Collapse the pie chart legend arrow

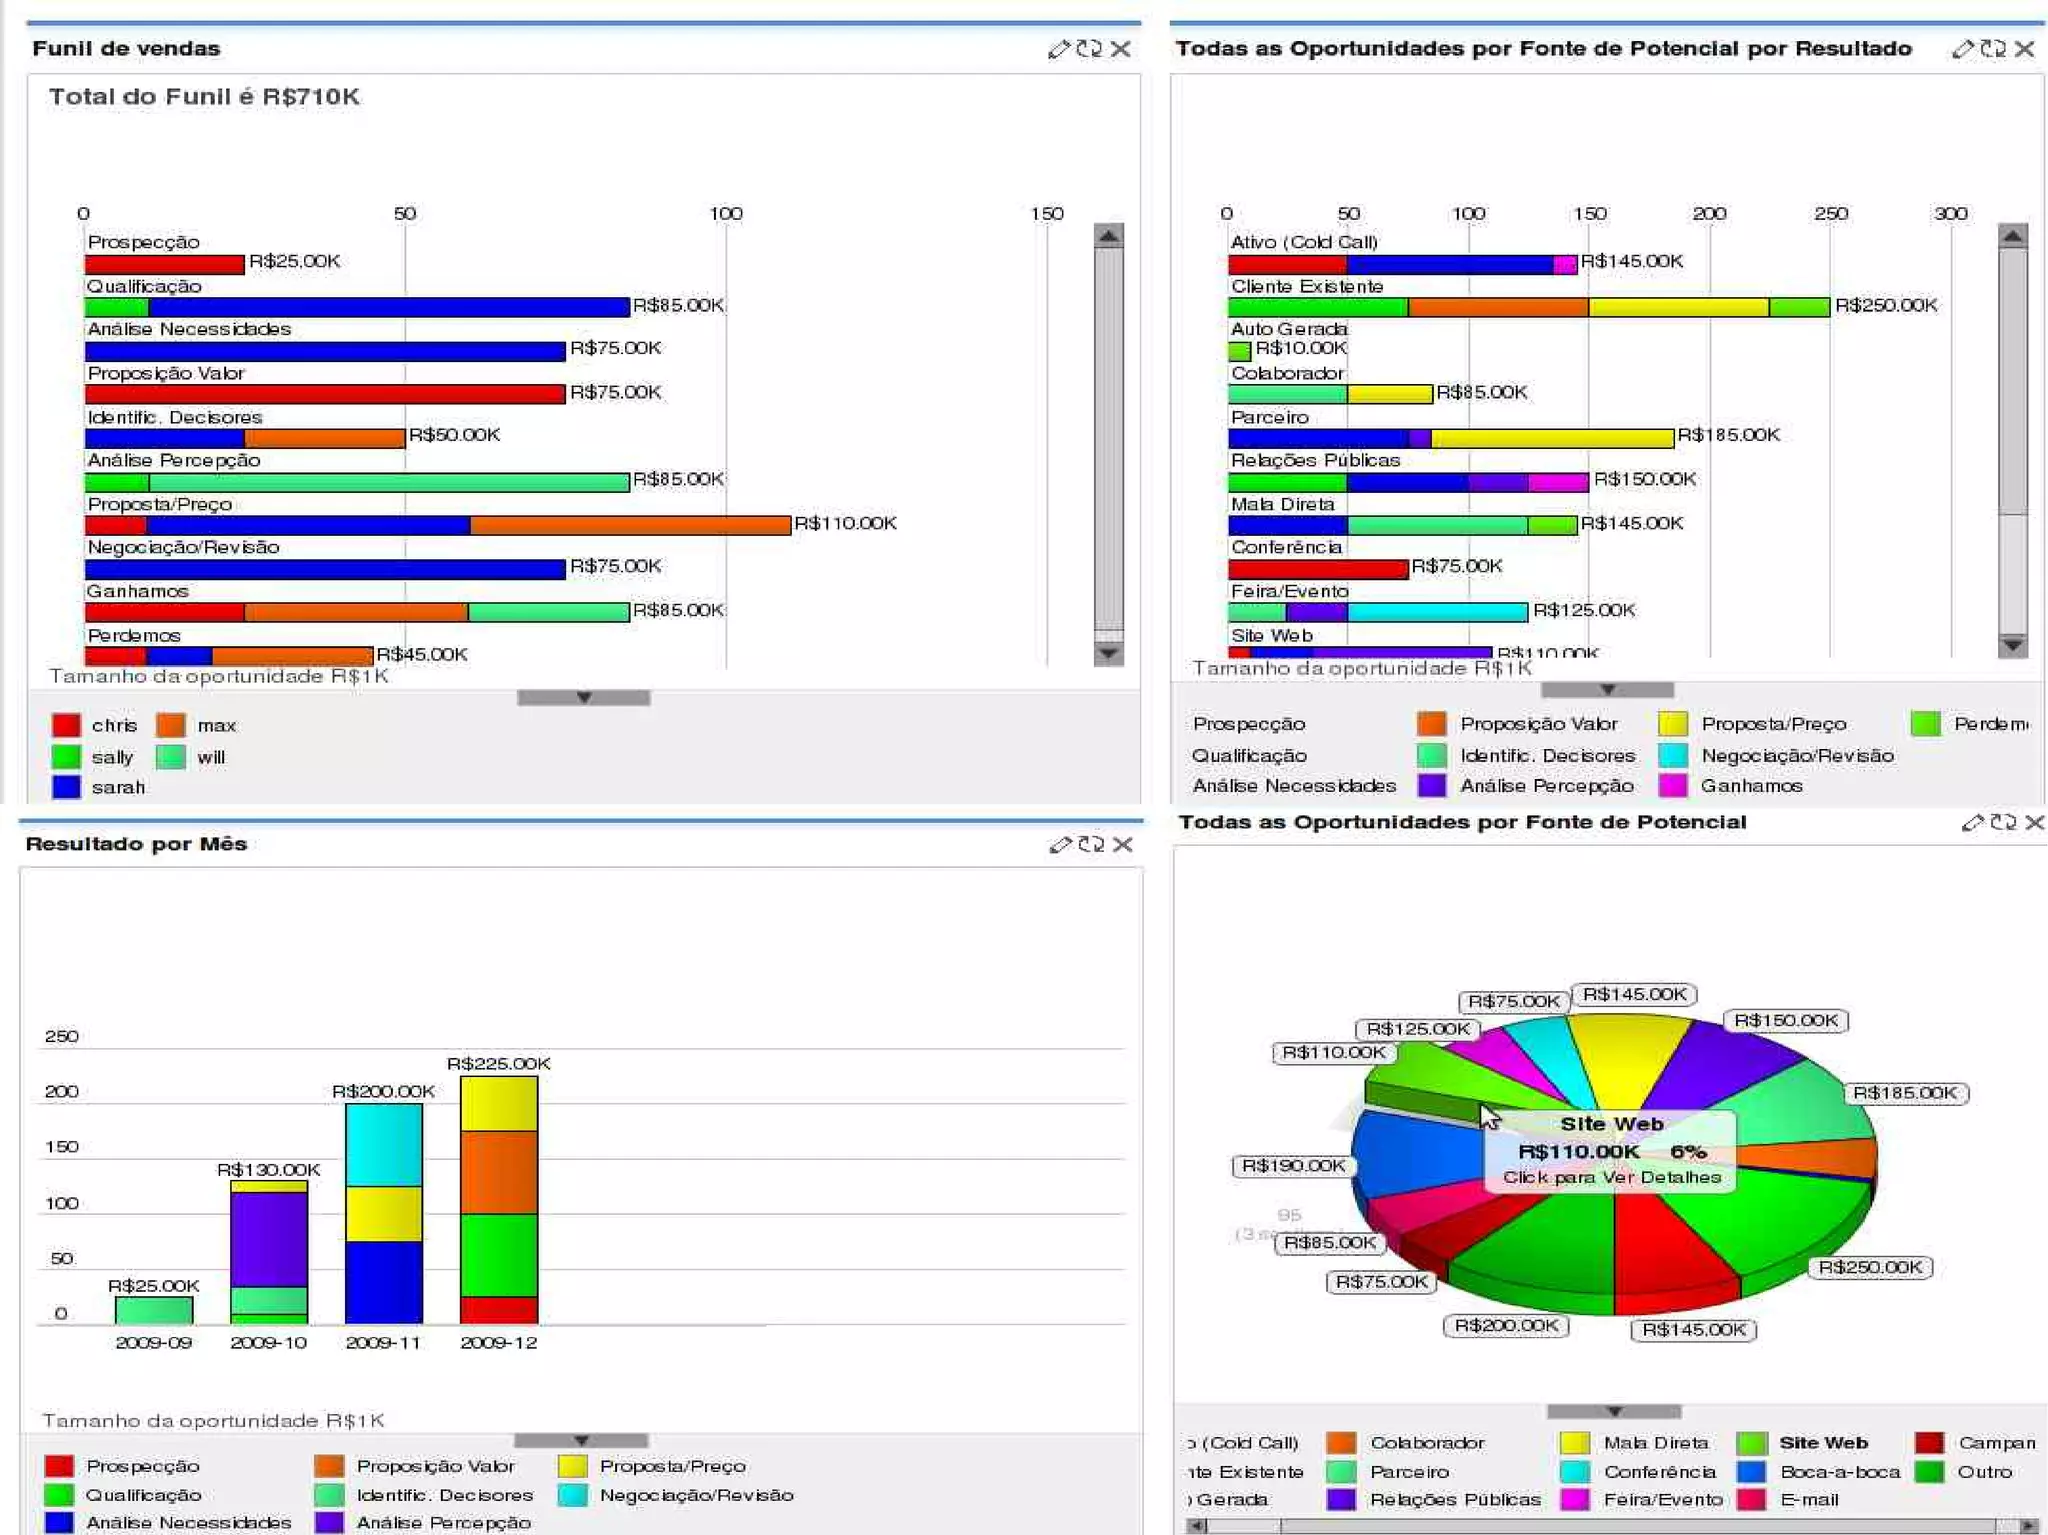click(x=1613, y=1411)
